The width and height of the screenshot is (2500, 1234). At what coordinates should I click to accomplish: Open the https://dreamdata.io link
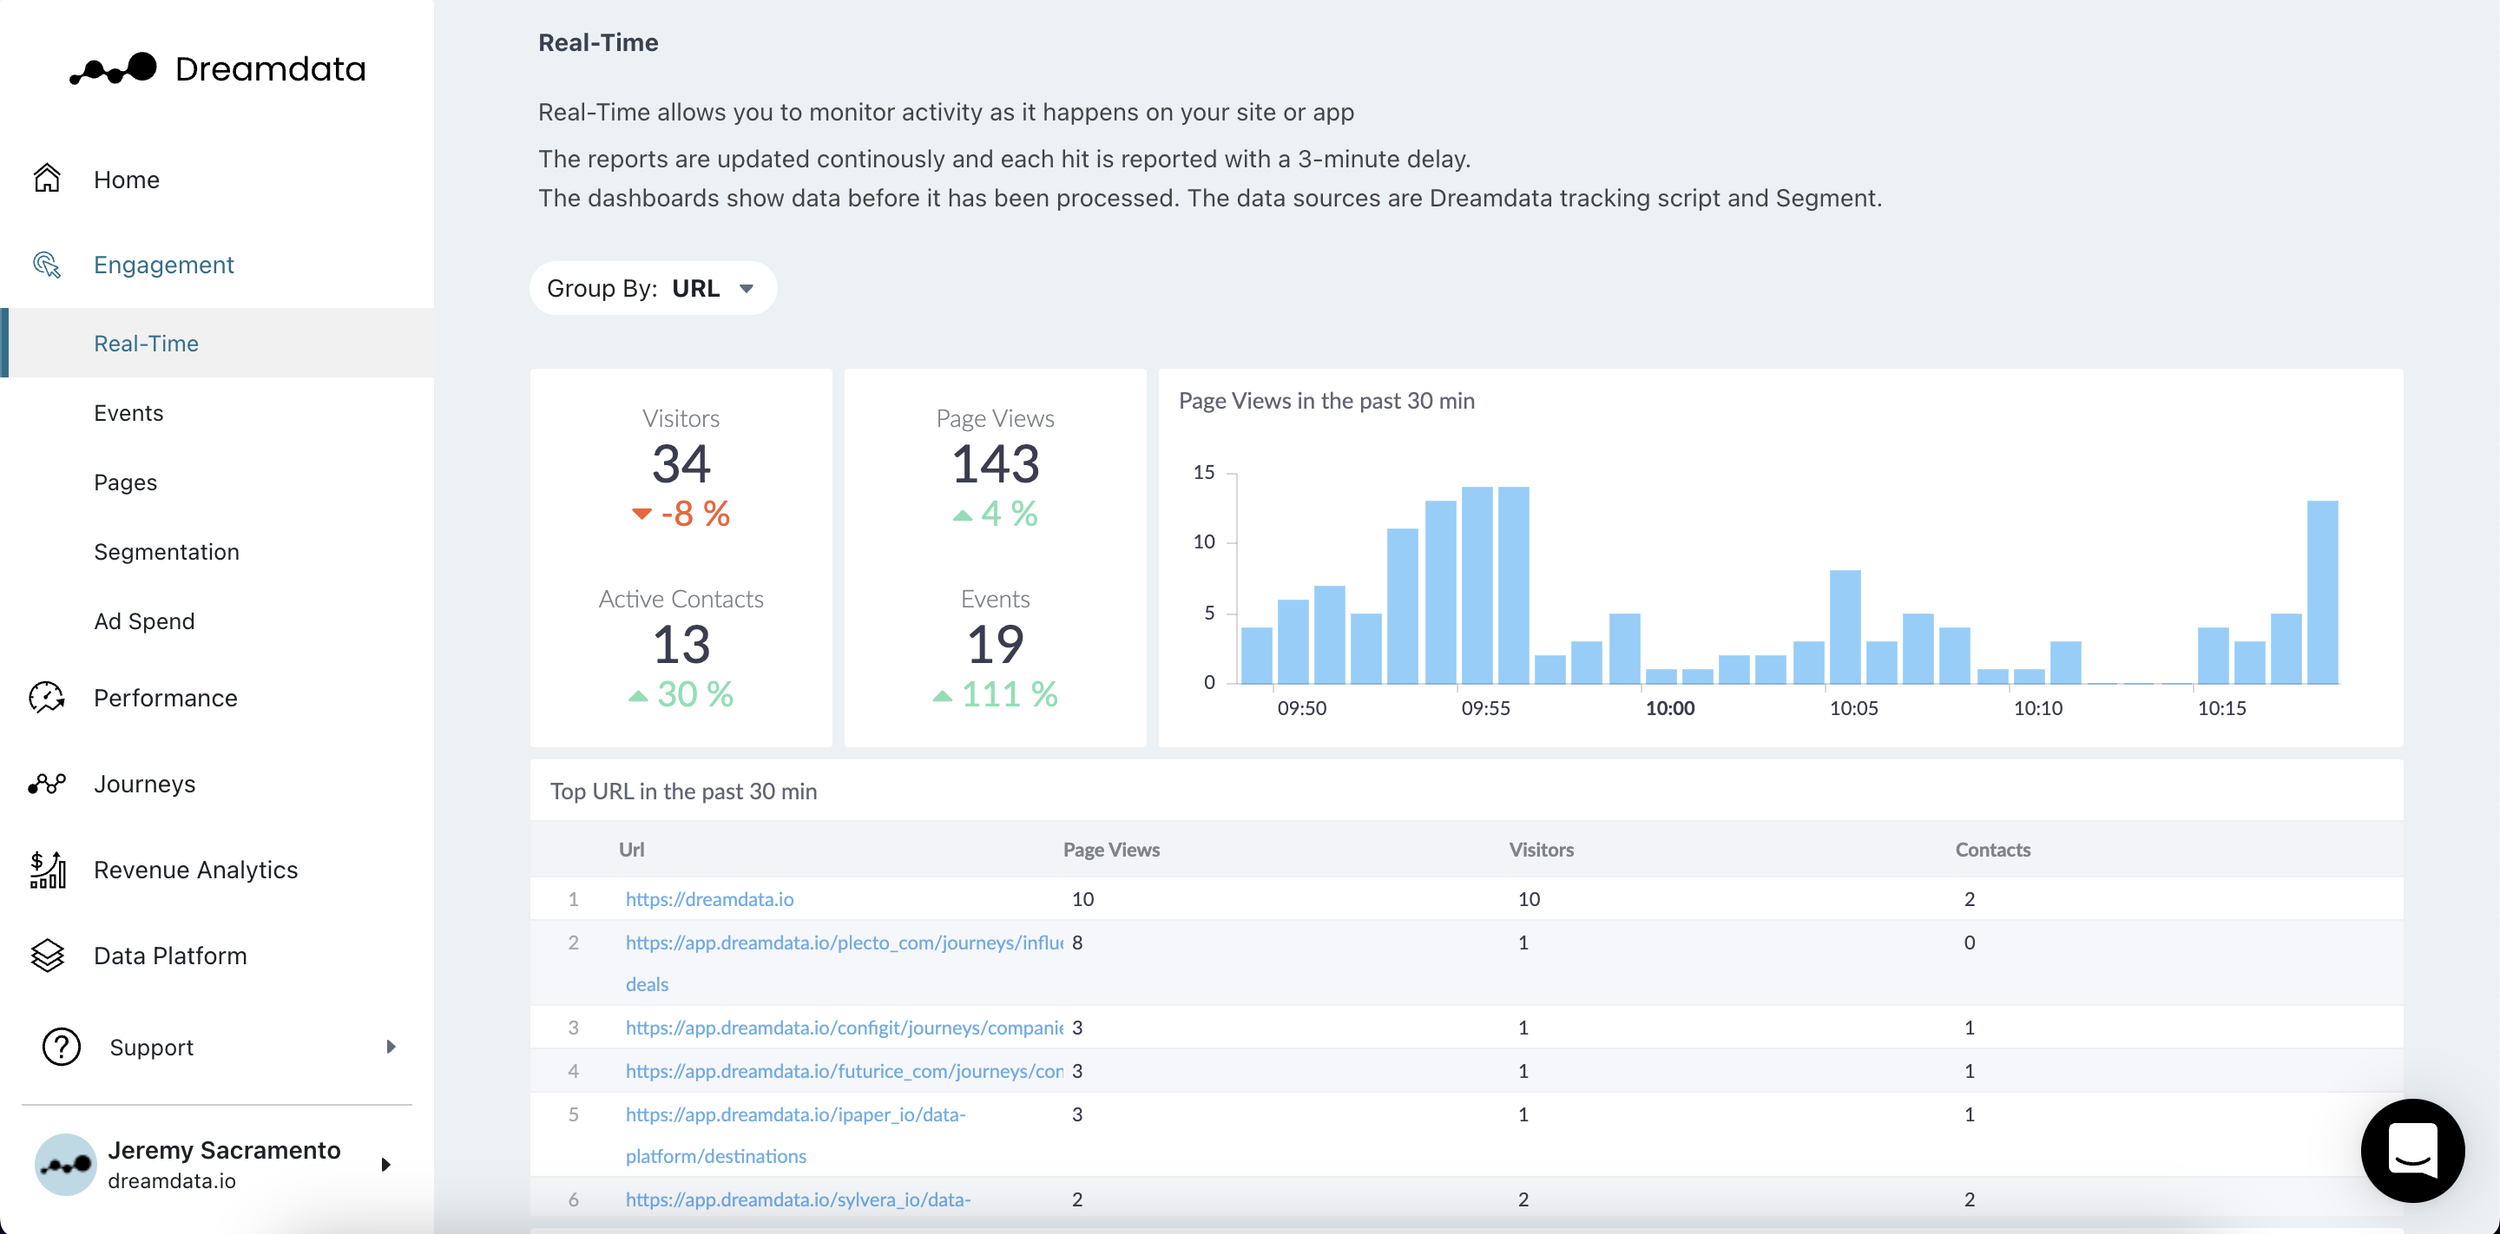point(709,899)
